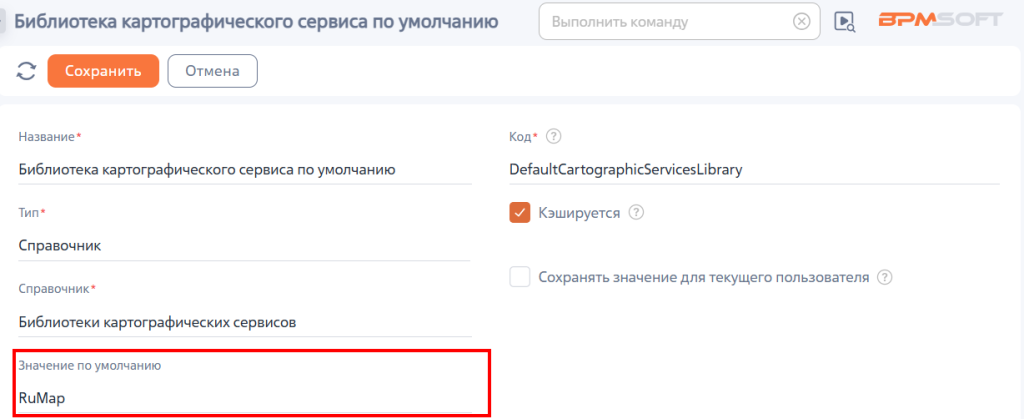Click the Сохранять значение для текущего пользователя label
This screenshot has height=419, width=1024.
click(704, 277)
